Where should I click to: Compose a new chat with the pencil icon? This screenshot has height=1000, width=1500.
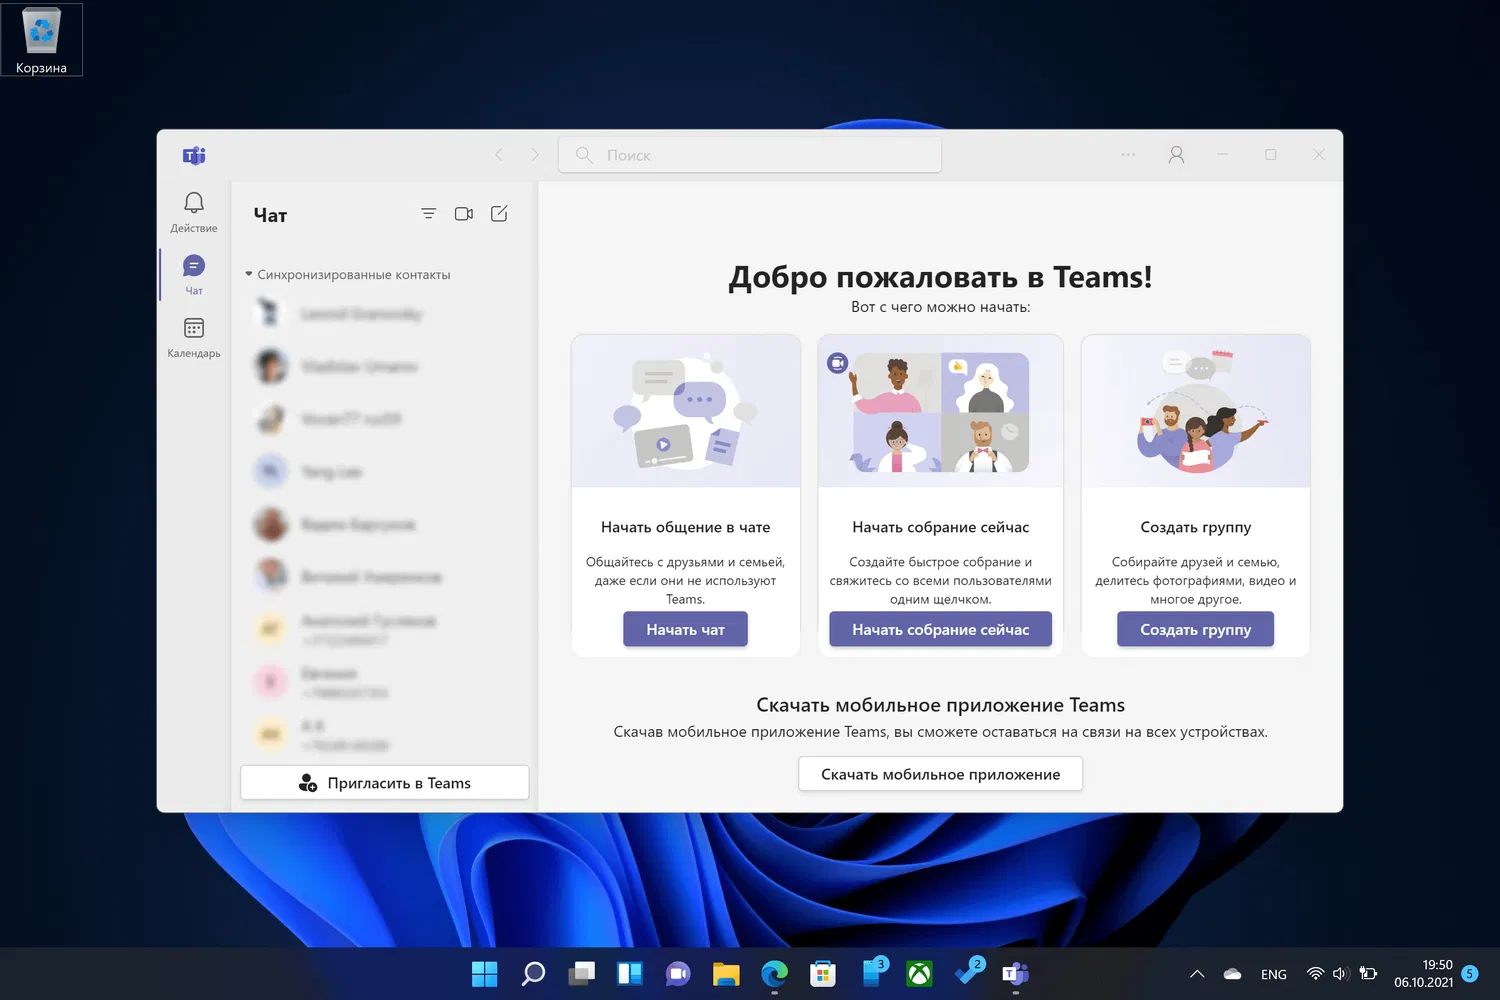point(499,214)
